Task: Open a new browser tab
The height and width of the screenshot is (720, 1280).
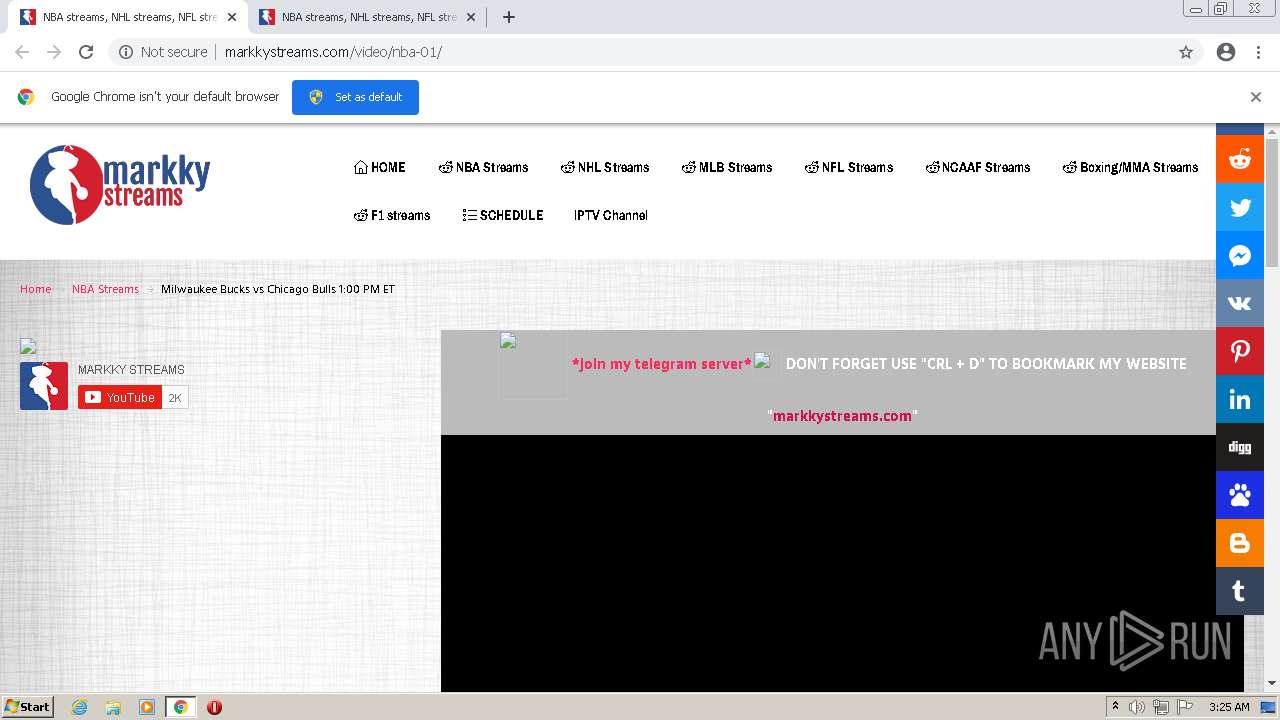Action: pos(509,17)
